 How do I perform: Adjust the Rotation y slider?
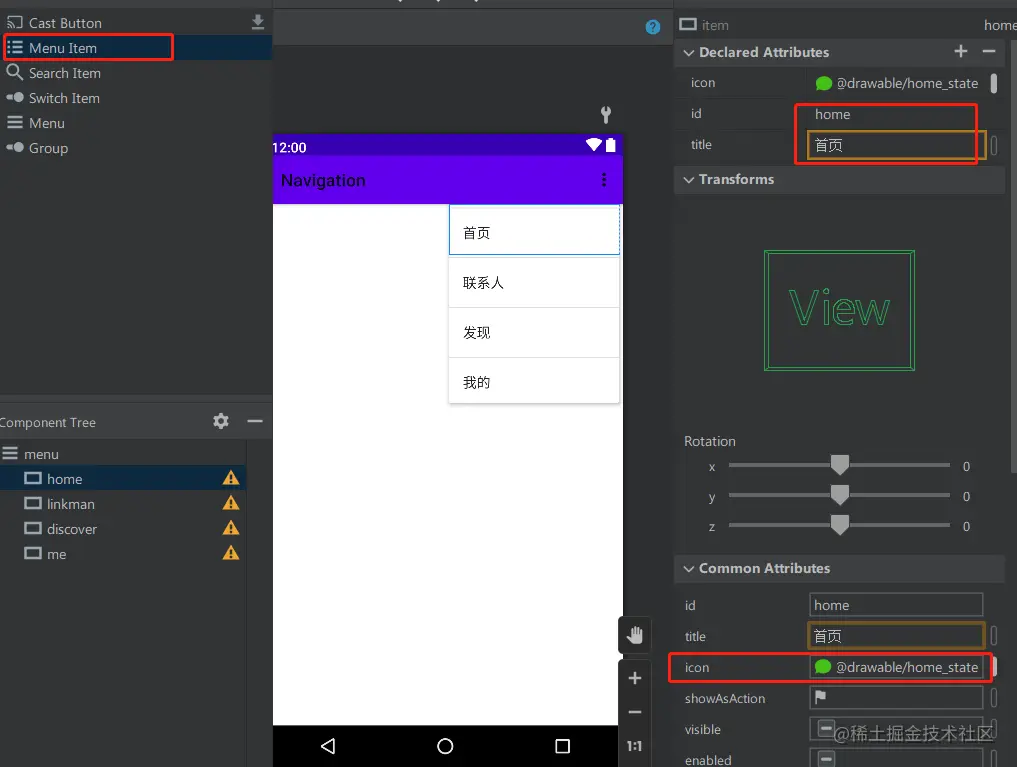point(839,495)
